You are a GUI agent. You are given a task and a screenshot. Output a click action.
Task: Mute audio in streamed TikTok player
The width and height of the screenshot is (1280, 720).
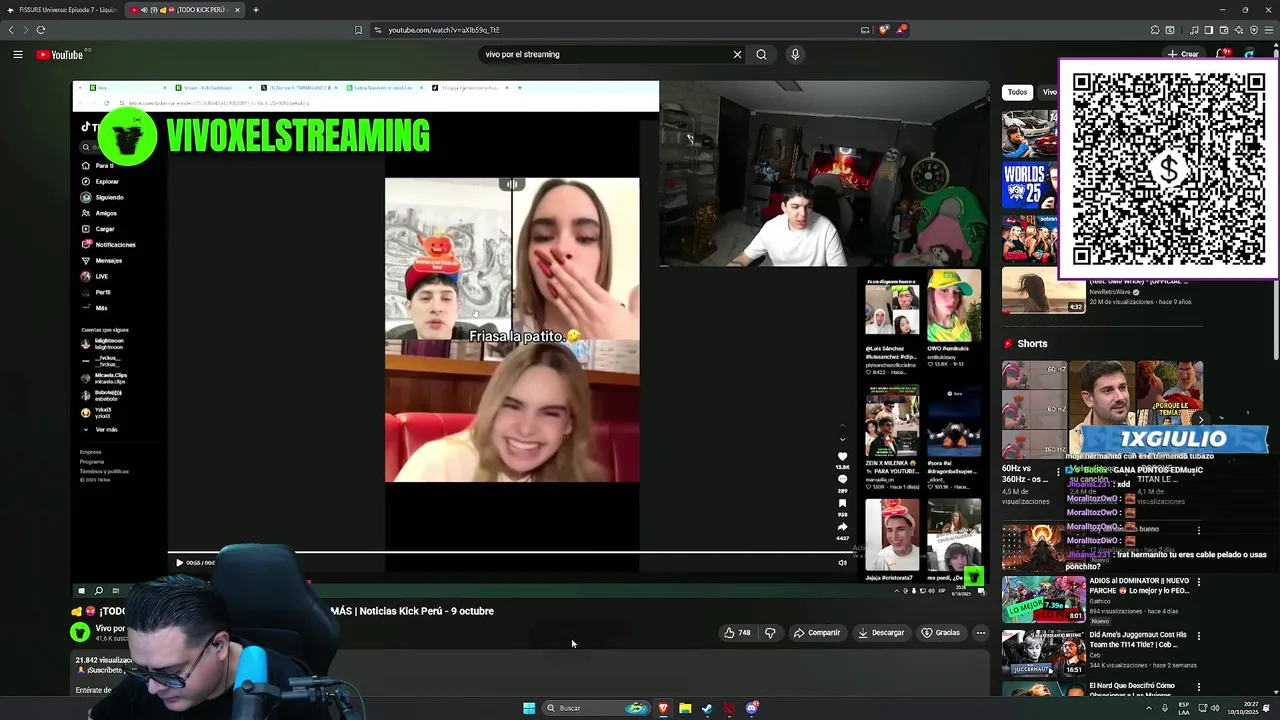pyautogui.click(x=842, y=563)
